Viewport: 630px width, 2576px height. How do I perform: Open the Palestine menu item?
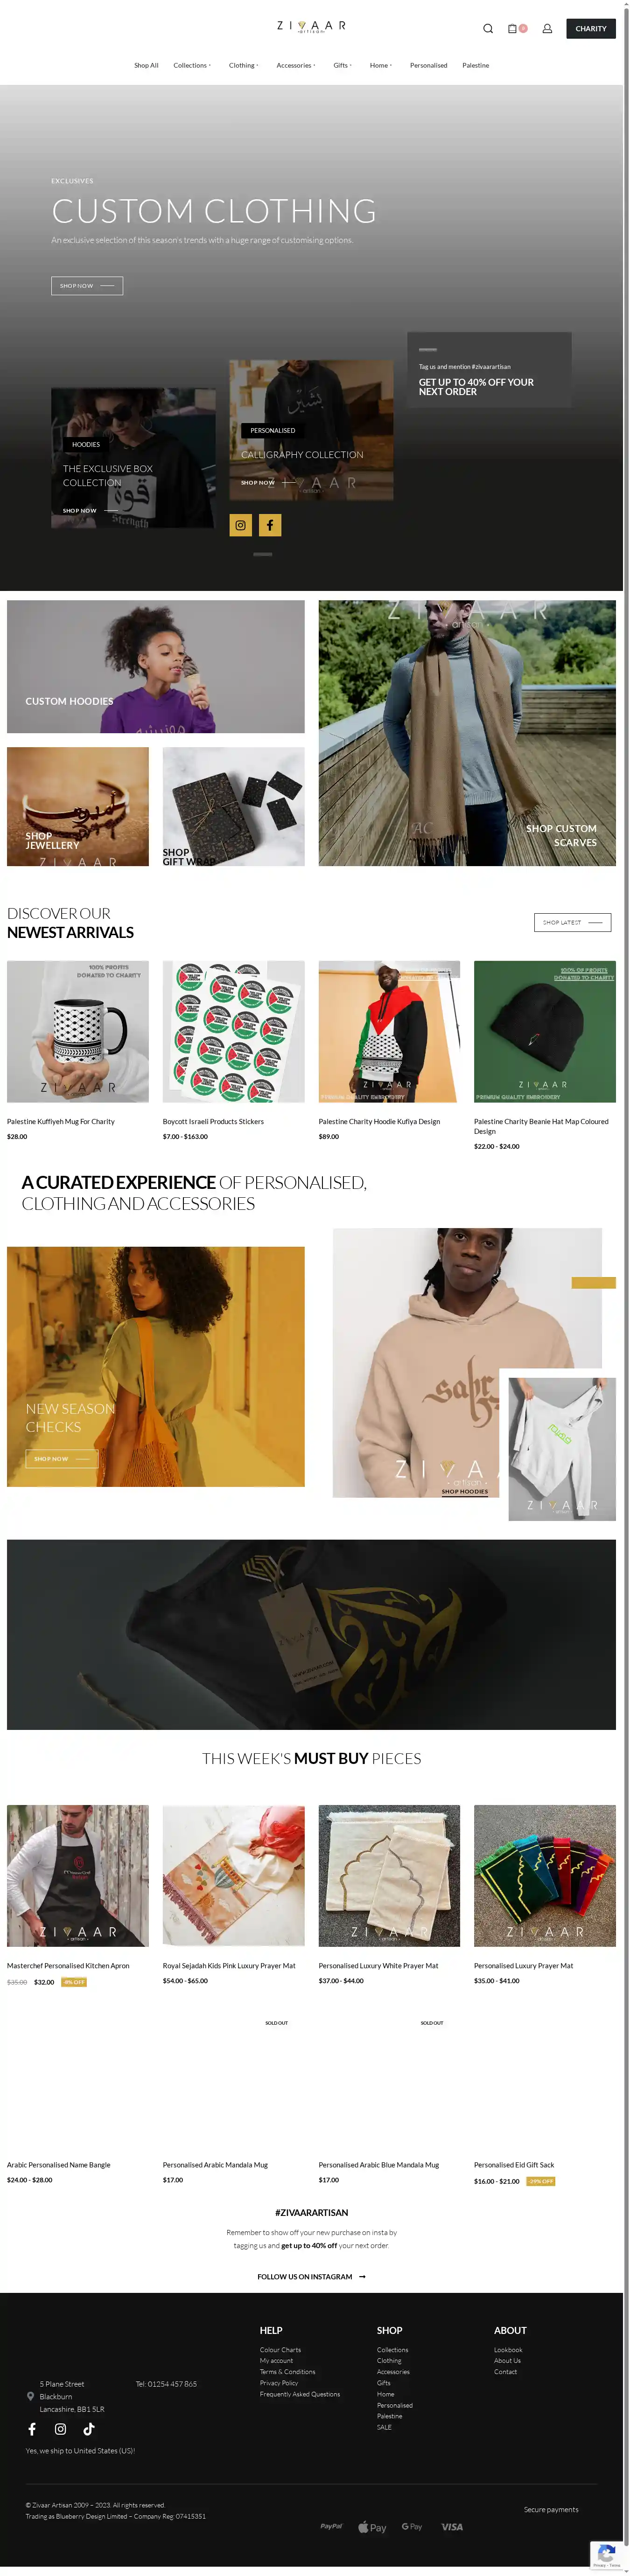click(476, 65)
